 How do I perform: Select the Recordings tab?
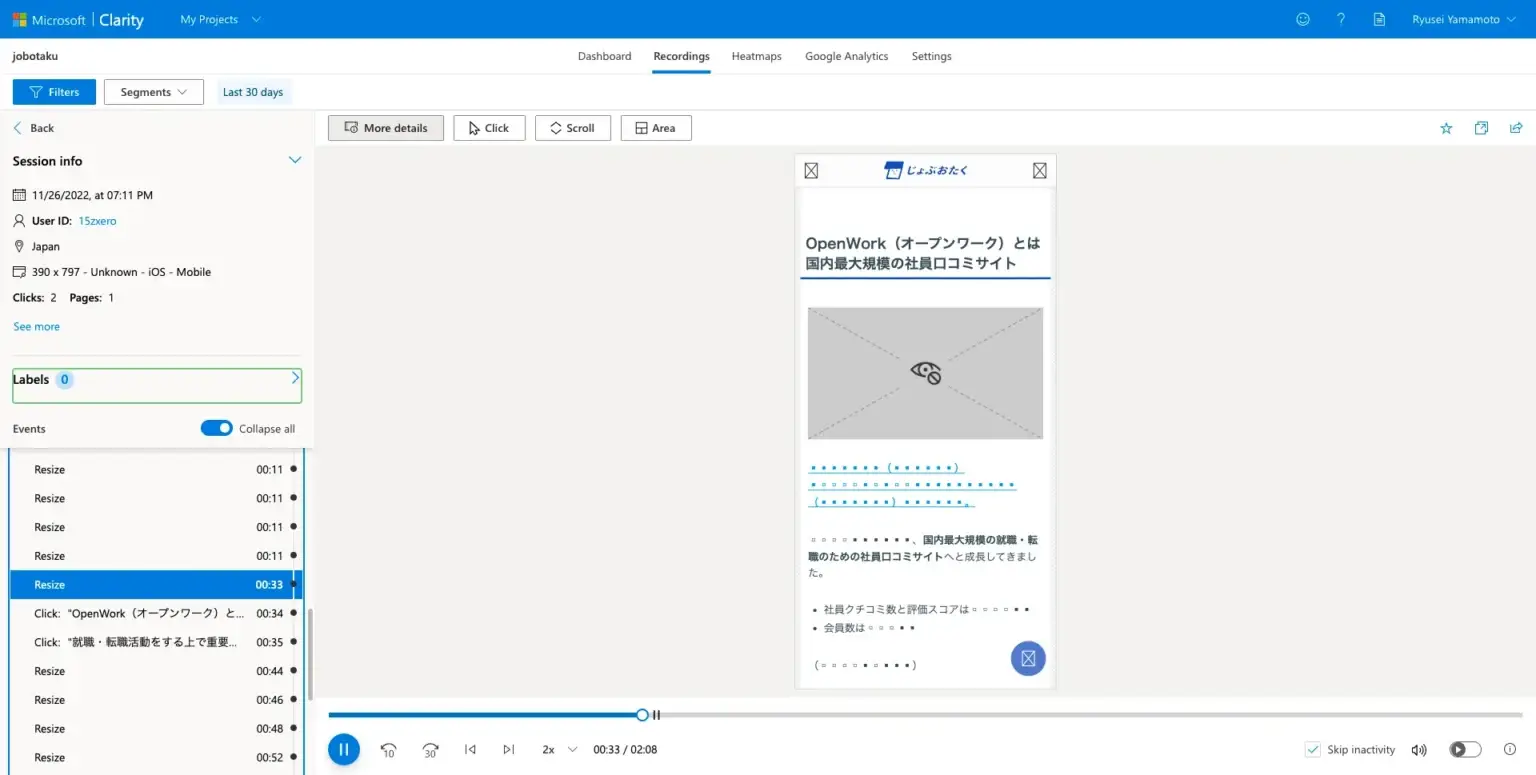point(681,56)
